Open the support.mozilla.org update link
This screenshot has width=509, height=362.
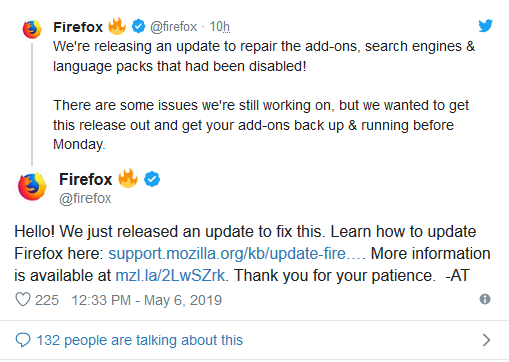[x=237, y=254]
